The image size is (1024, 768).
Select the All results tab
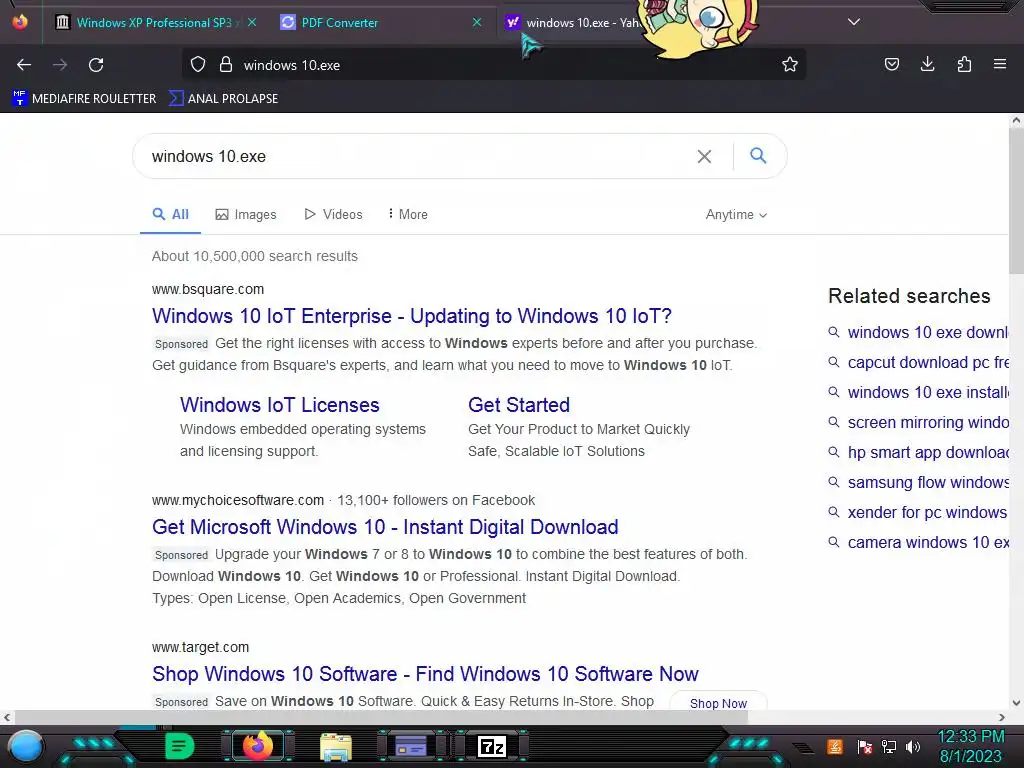170,214
